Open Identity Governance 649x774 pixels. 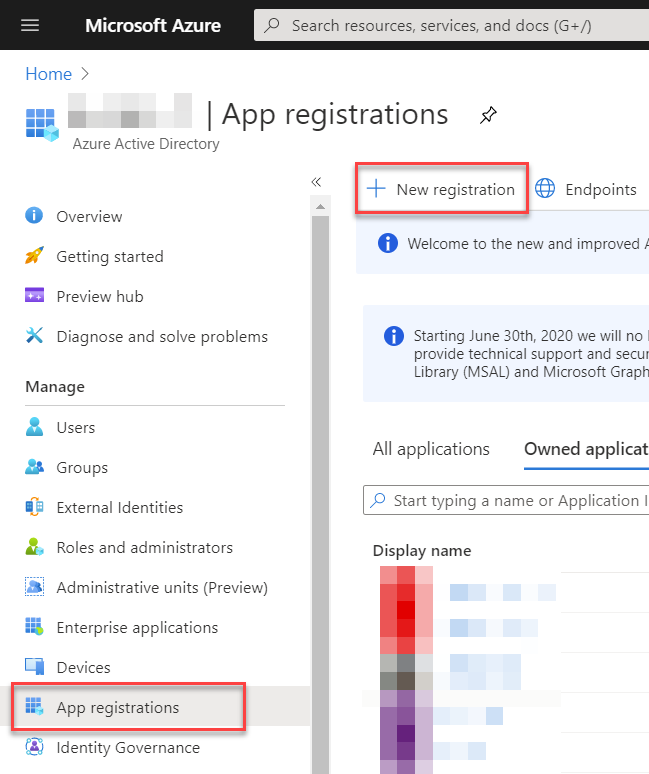click(x=128, y=748)
